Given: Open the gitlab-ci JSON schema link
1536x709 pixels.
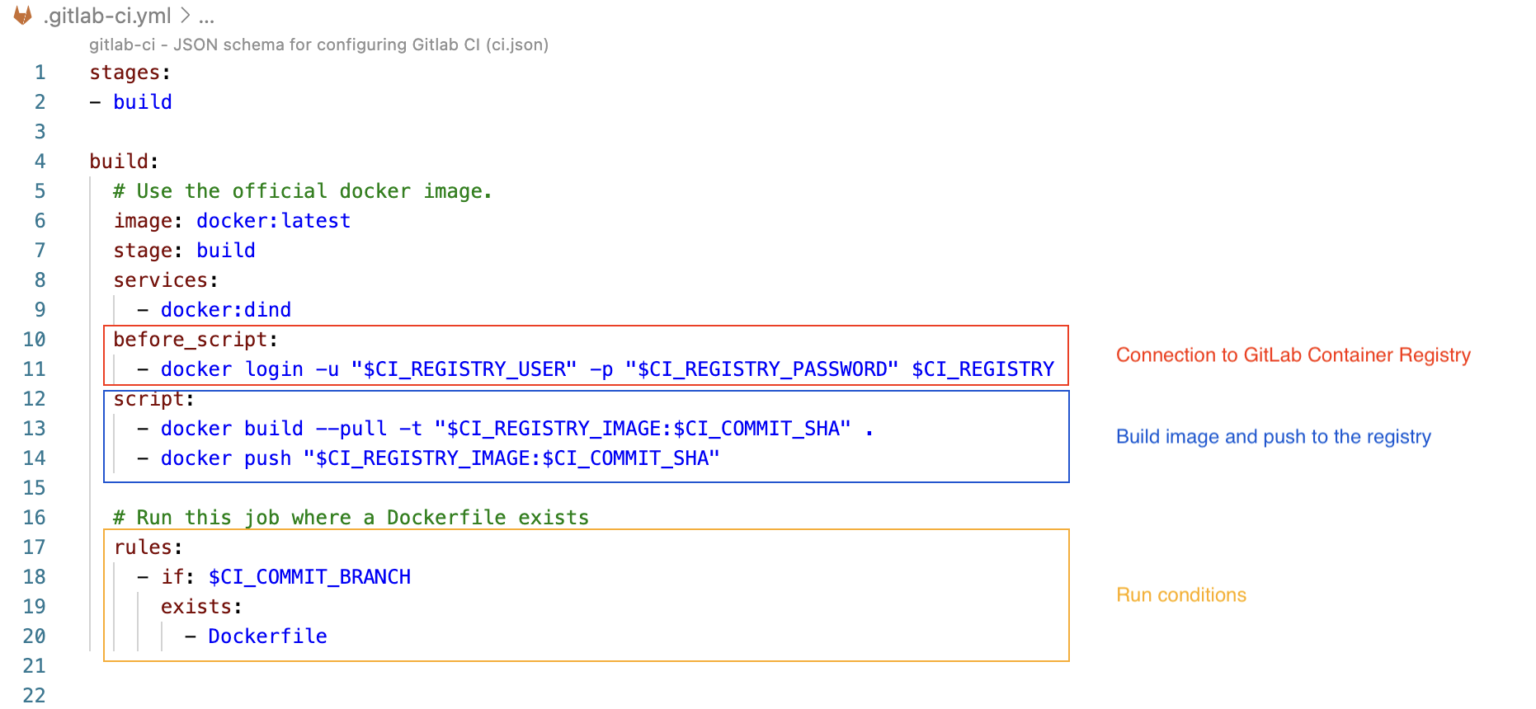Looking at the screenshot, I should [318, 45].
